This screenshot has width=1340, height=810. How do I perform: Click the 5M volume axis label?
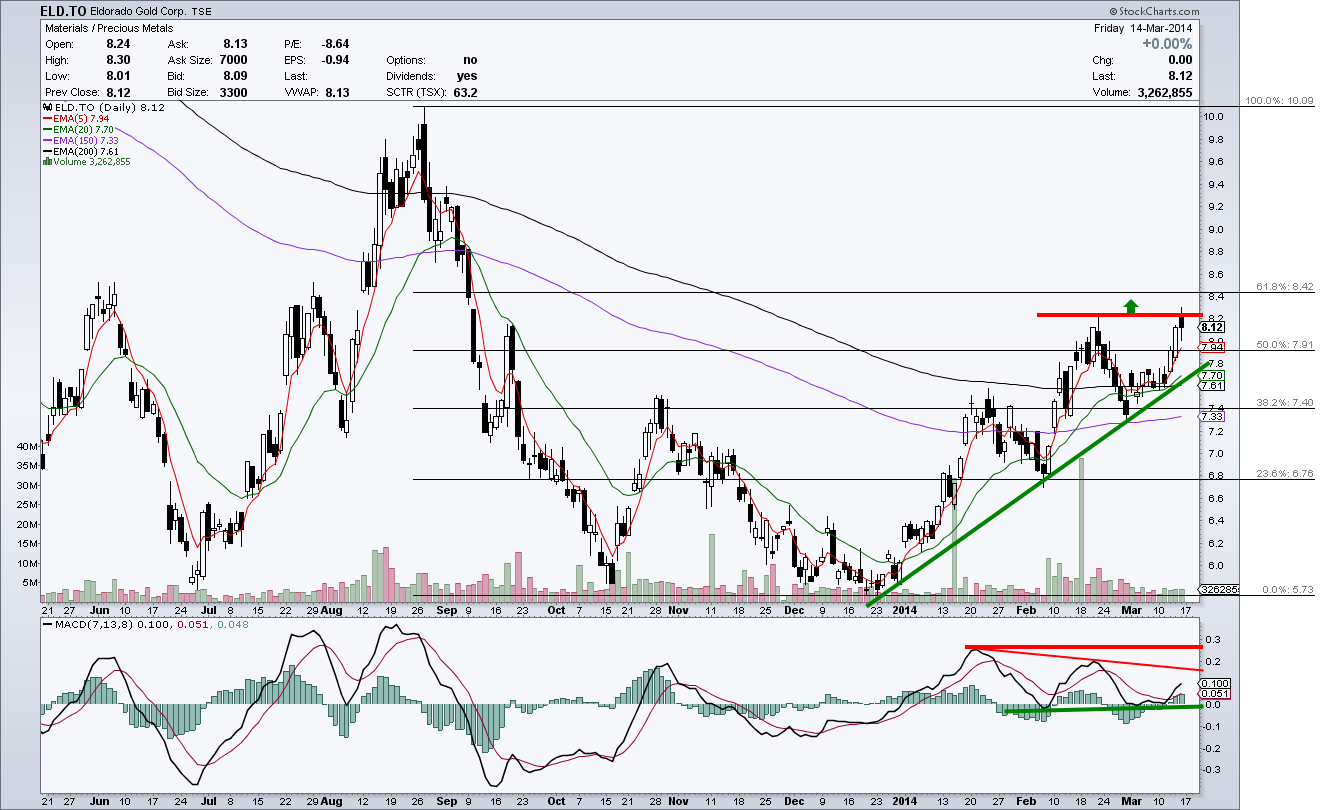(31, 582)
